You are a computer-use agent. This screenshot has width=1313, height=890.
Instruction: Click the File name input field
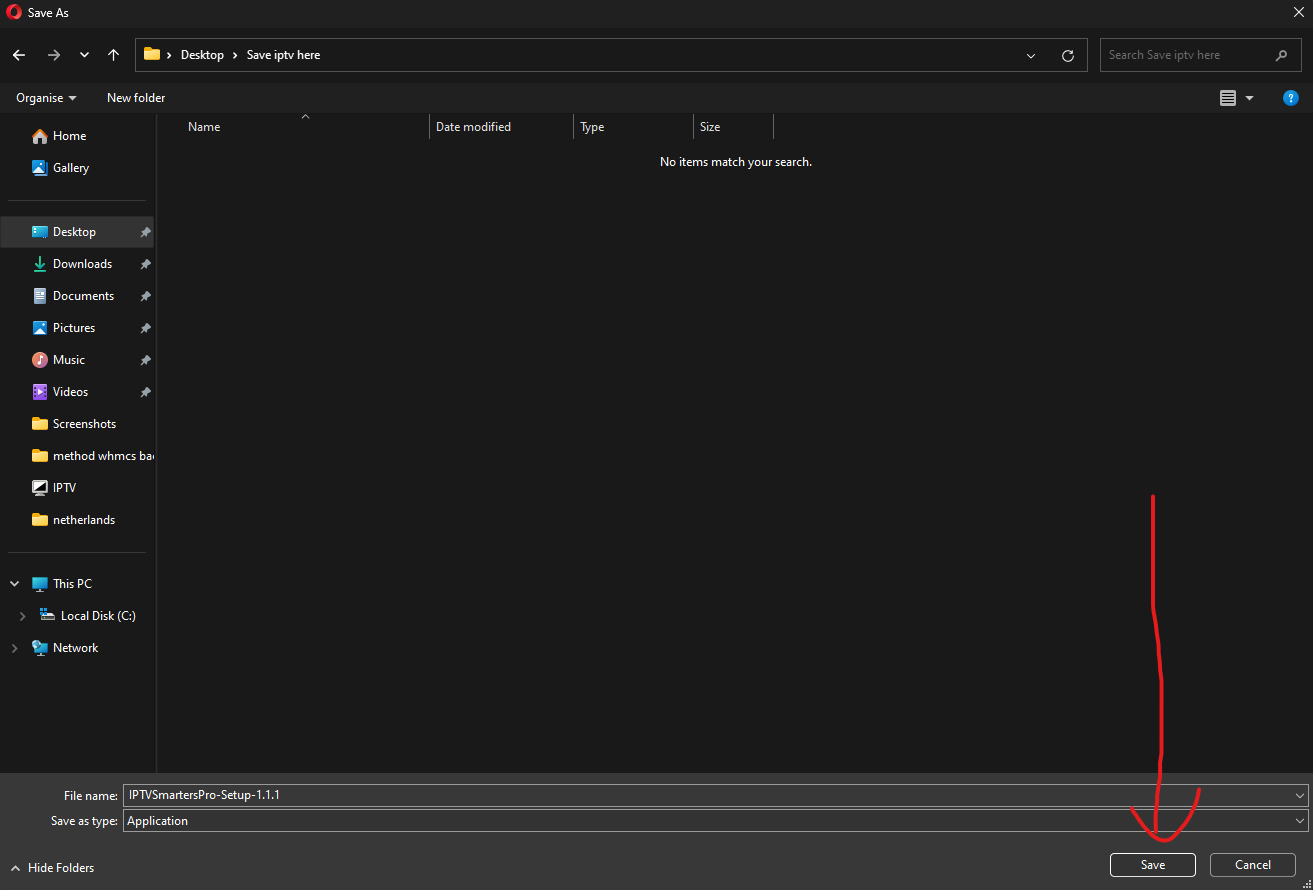tap(700, 795)
